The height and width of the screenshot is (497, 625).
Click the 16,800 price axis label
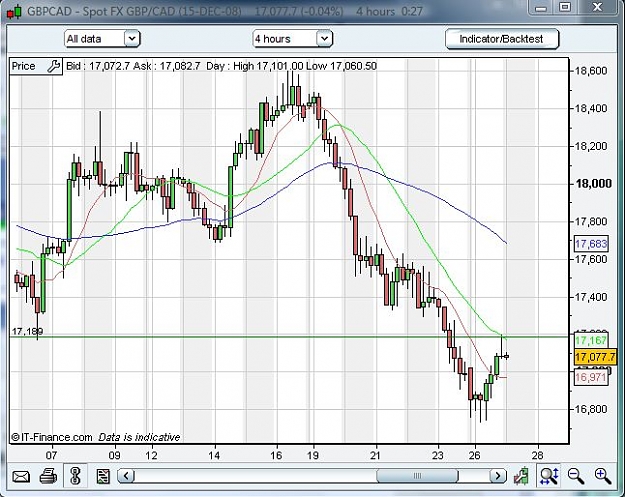pyautogui.click(x=591, y=409)
